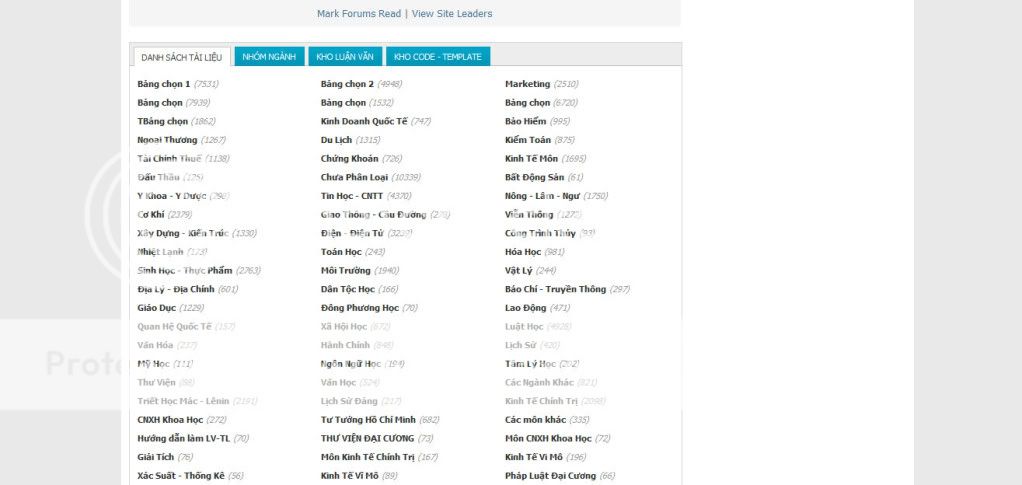1022x485 pixels.
Task: Select the NHÓM NGÀNH tab
Action: [269, 57]
